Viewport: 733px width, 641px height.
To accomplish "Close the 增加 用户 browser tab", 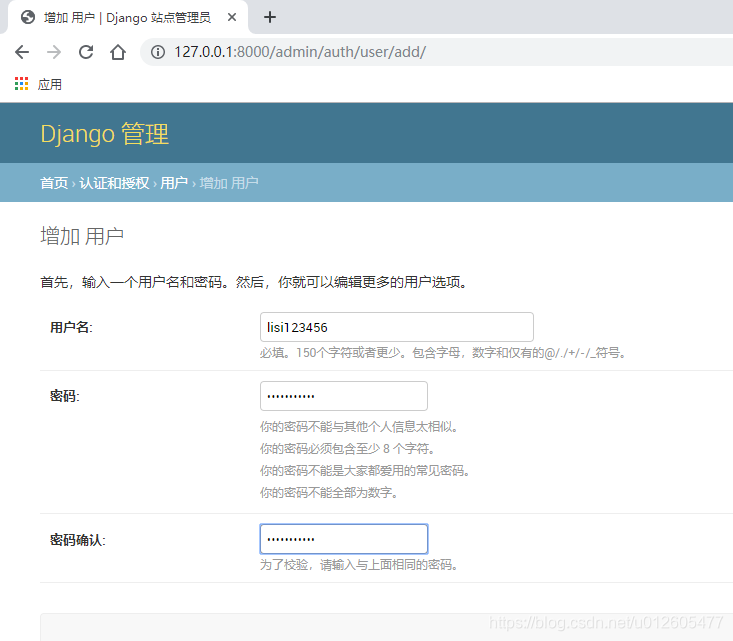I will 232,17.
